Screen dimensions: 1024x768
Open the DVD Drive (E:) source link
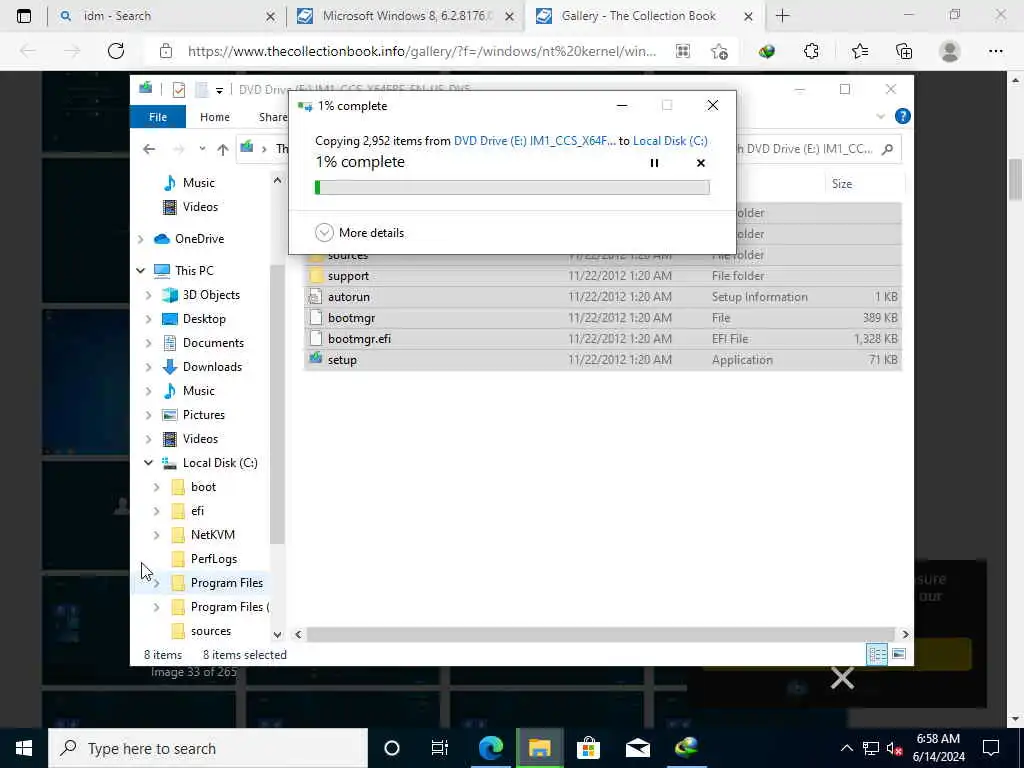pyautogui.click(x=534, y=140)
